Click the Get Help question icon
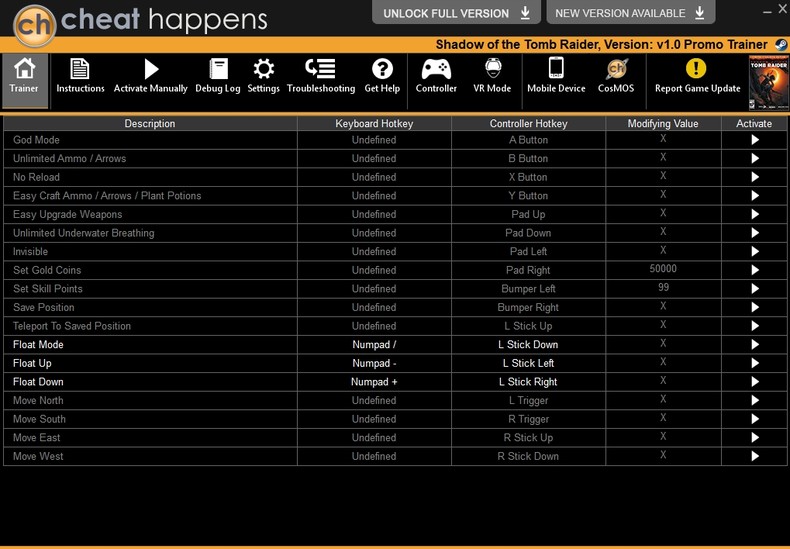 pos(382,69)
